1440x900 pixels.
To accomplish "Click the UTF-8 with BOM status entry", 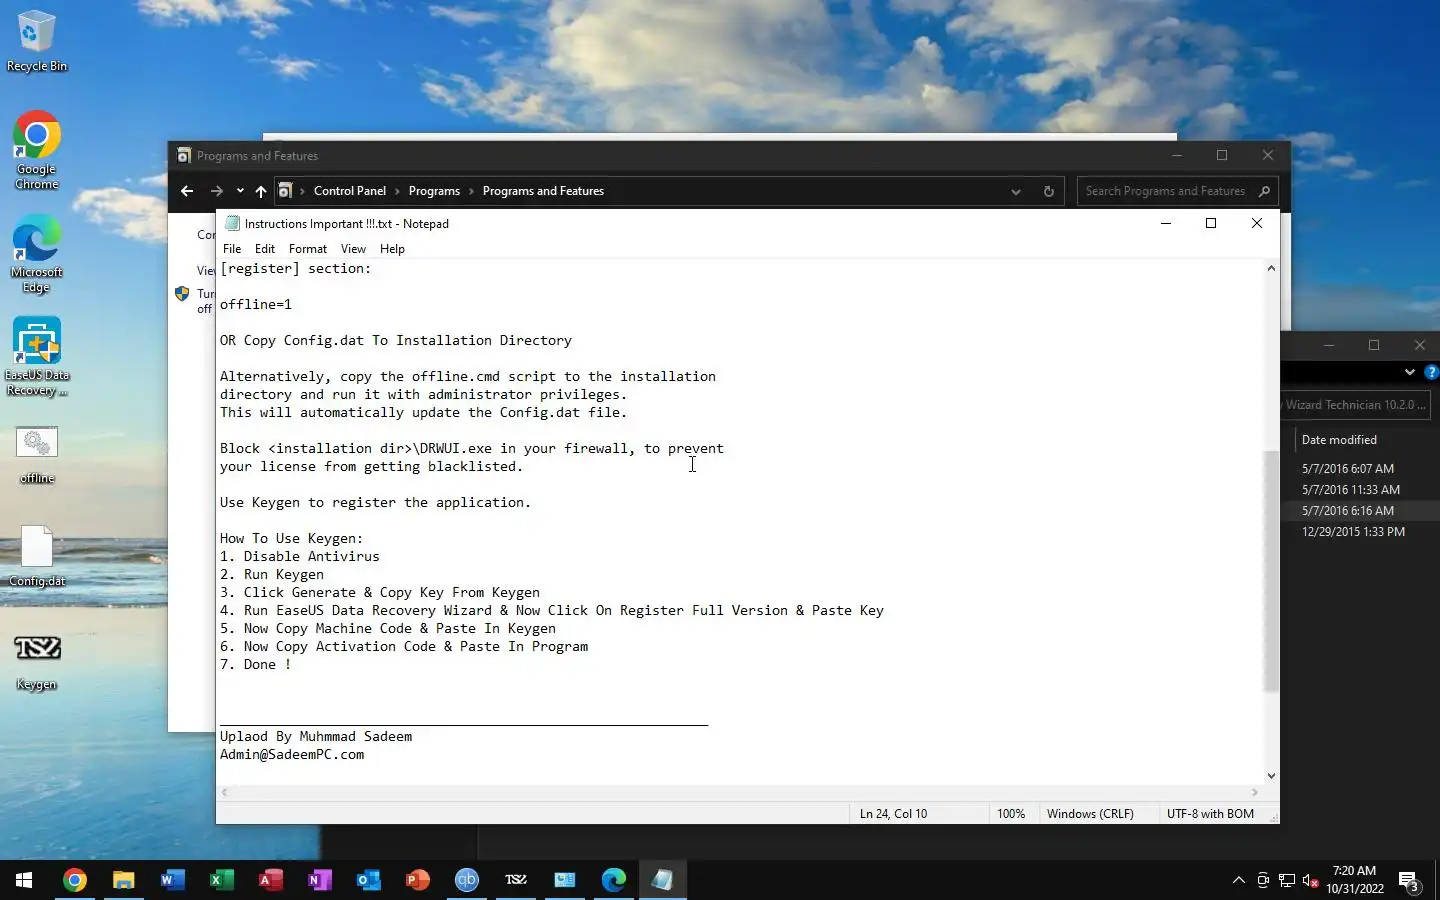I will coord(1210,814).
